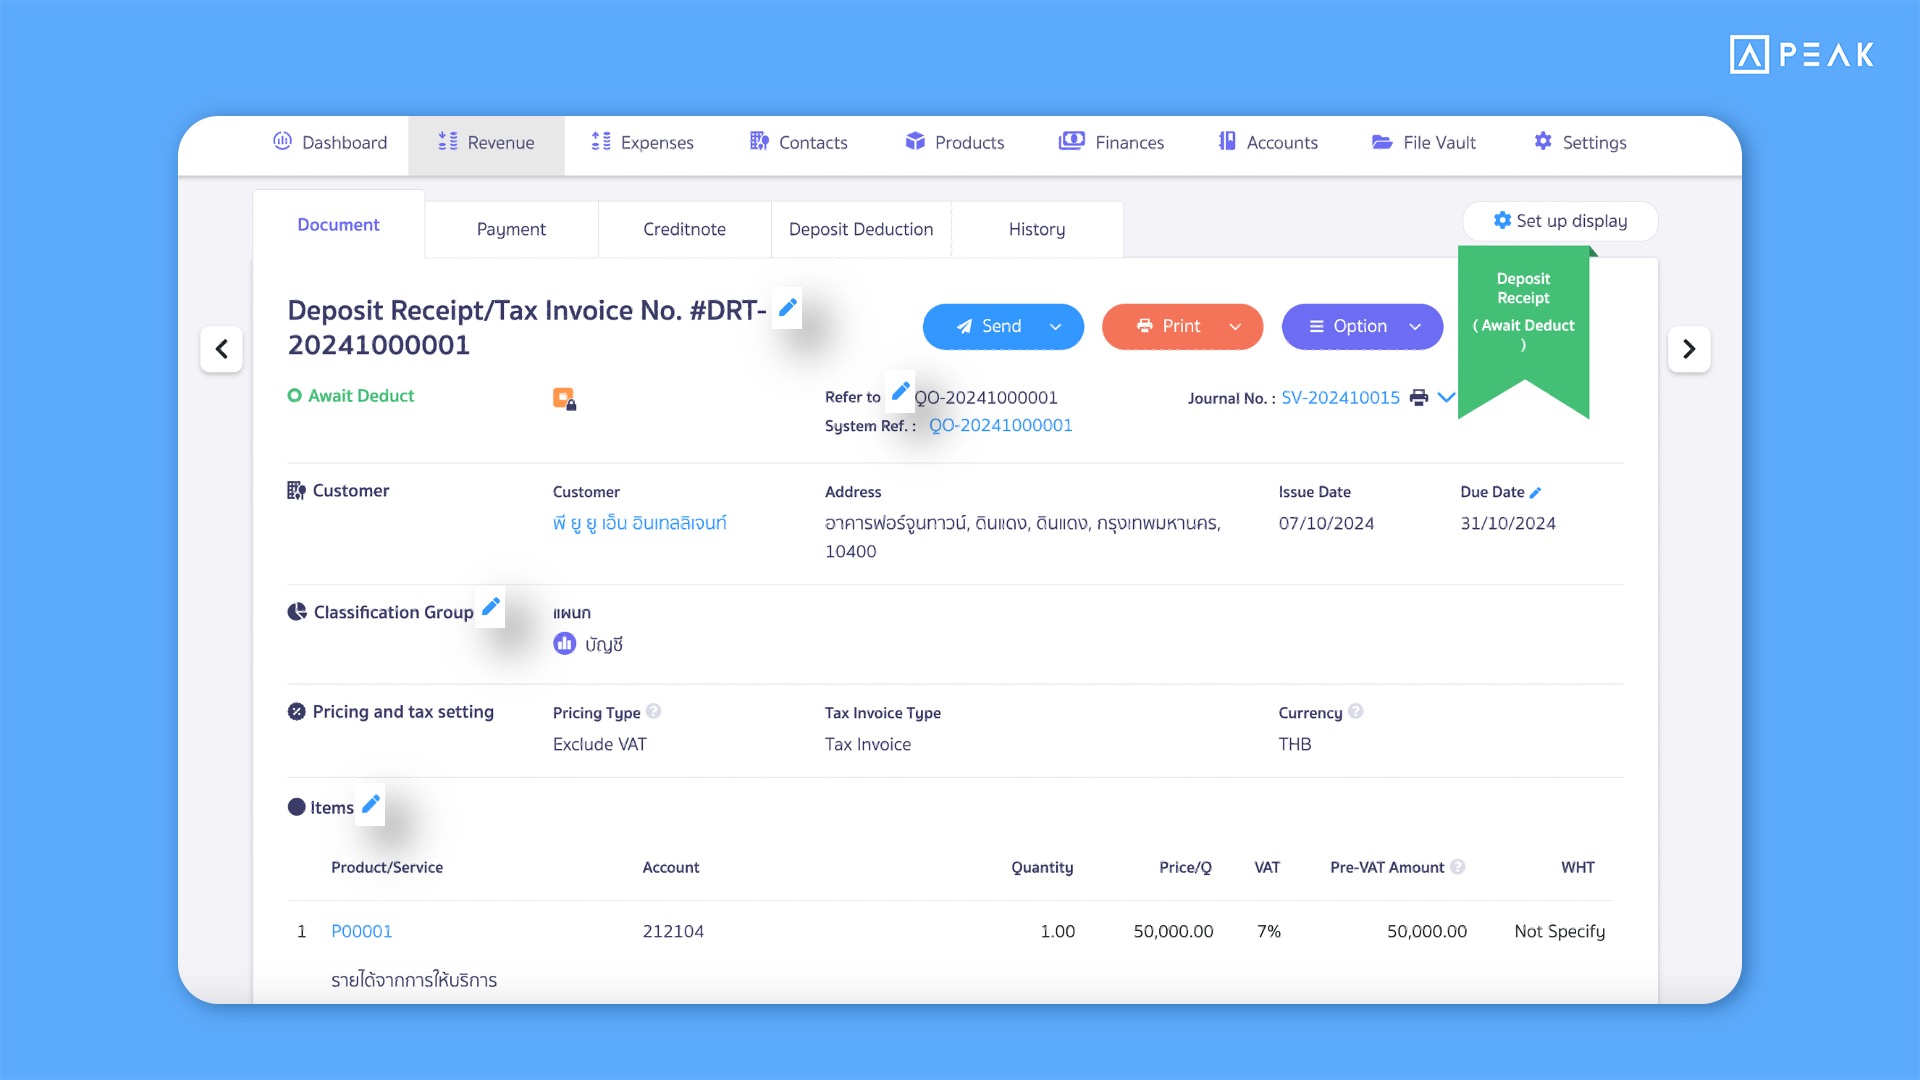Edit the Refer to field pencil
This screenshot has height=1080, width=1920.
(900, 391)
